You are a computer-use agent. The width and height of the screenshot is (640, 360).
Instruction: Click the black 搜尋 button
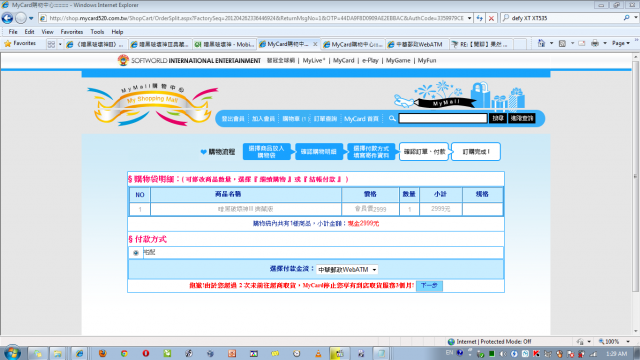pyautogui.click(x=498, y=118)
